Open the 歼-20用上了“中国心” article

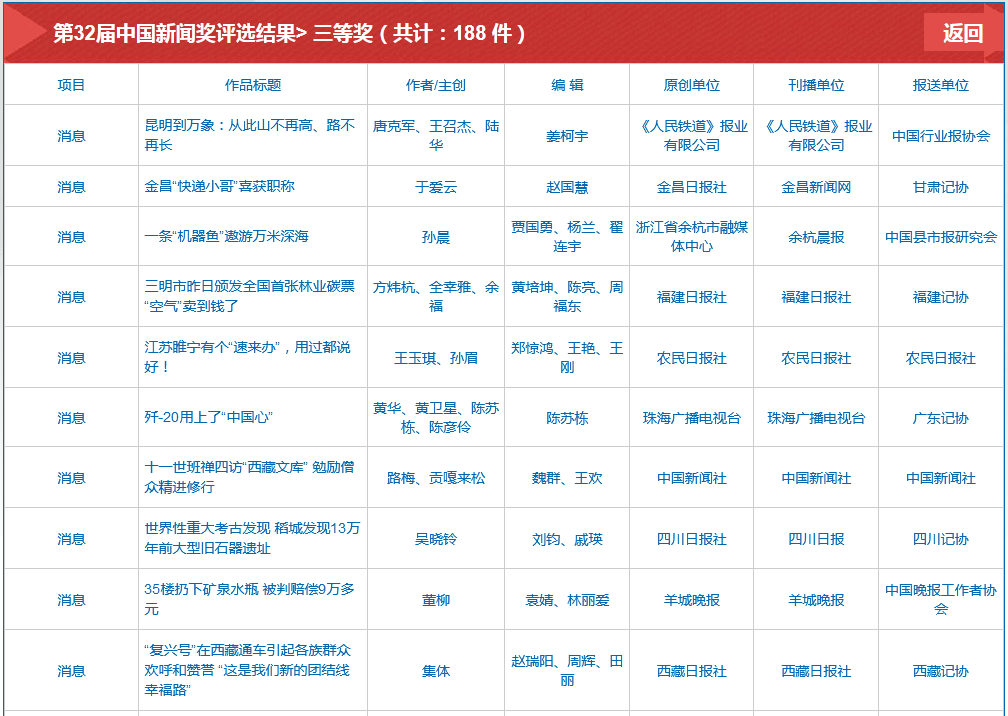pyautogui.click(x=209, y=417)
